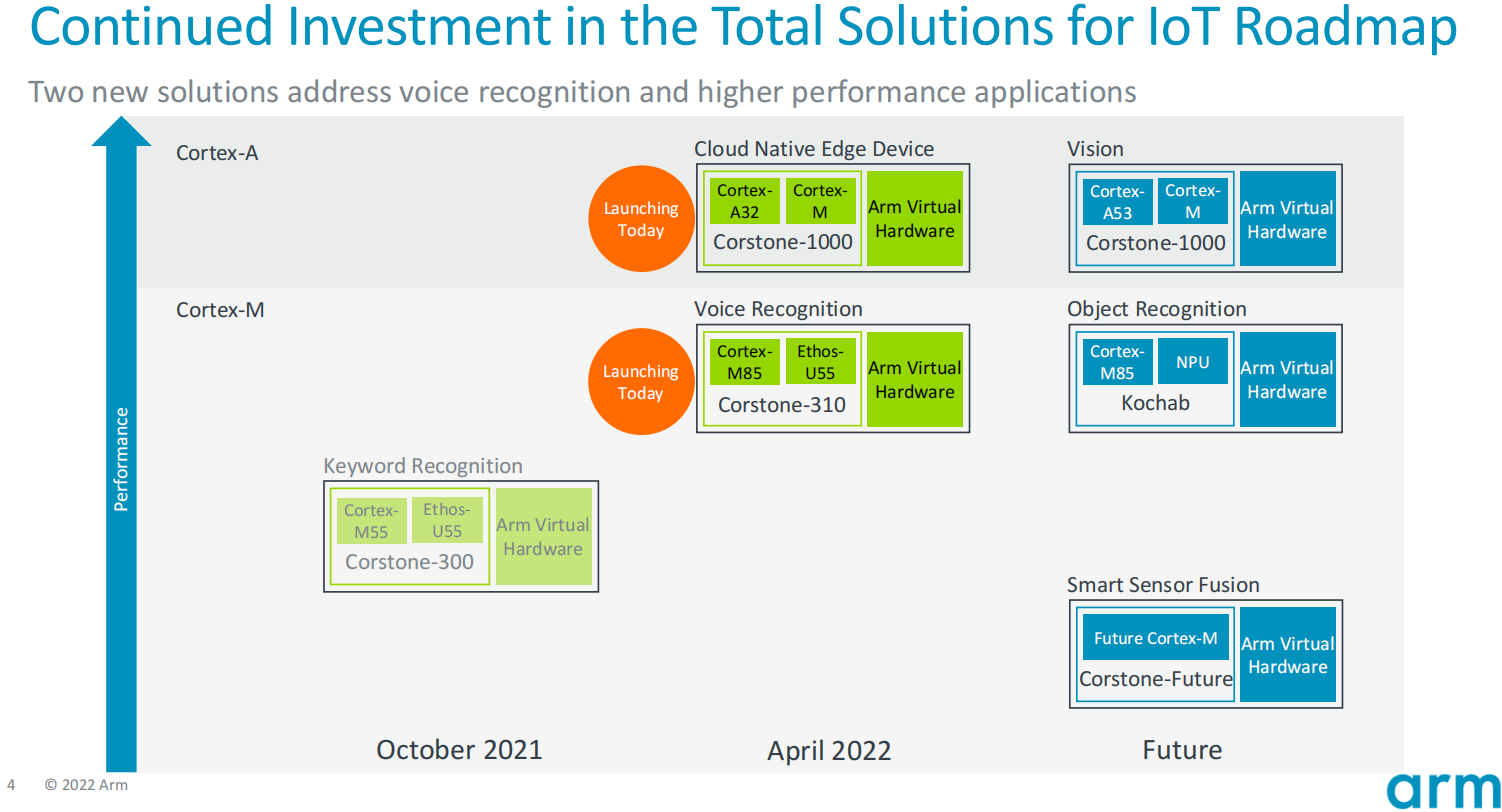Screen dimensions: 1502x812
Task: Click the Corstone-1000 label under Vision
Action: [x=1156, y=242]
